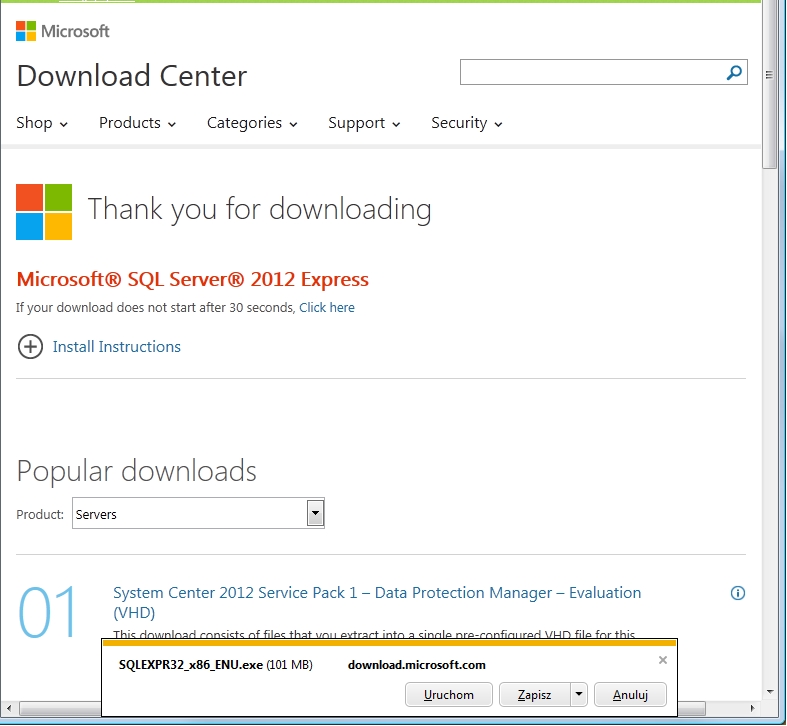Open the Product Servers dropdown
The image size is (787, 726).
coord(198,513)
